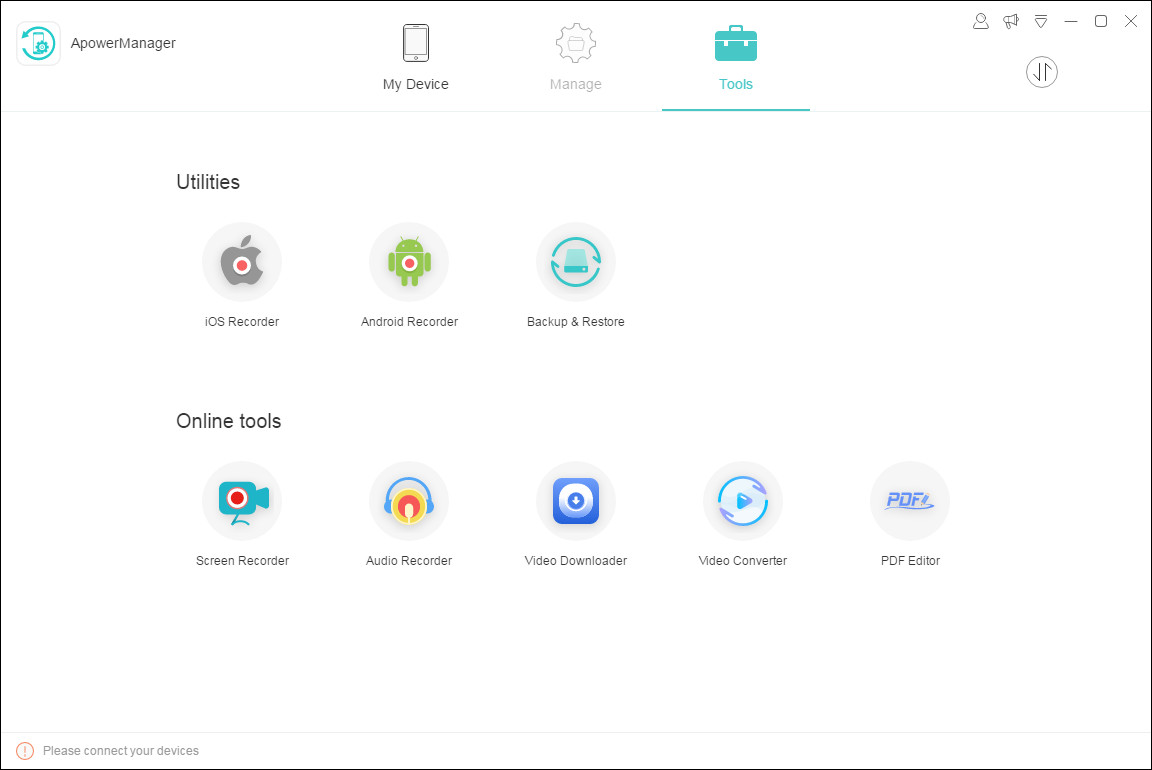The width and height of the screenshot is (1152, 770).
Task: Switch to the Manage tab
Action: pos(576,59)
